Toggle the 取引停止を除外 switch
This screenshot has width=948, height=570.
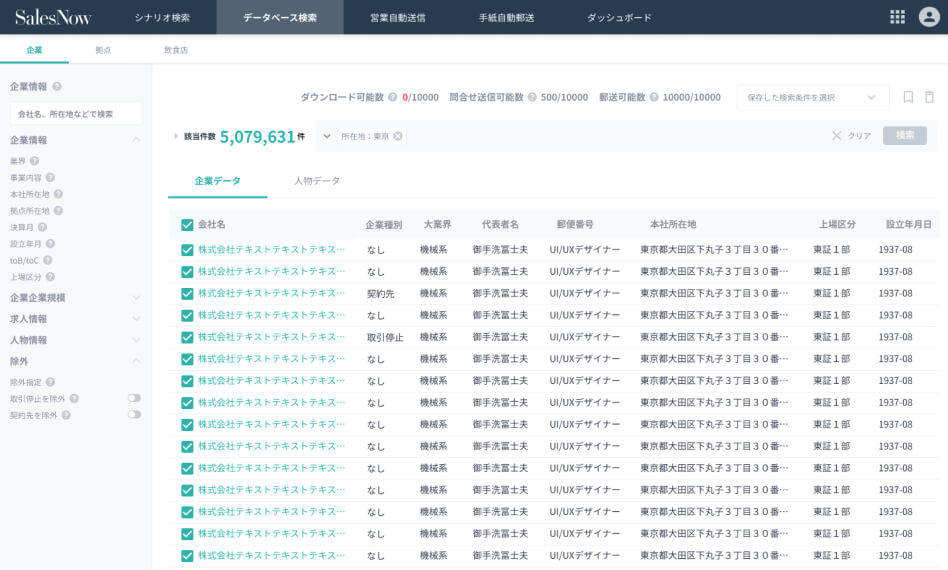tap(134, 398)
